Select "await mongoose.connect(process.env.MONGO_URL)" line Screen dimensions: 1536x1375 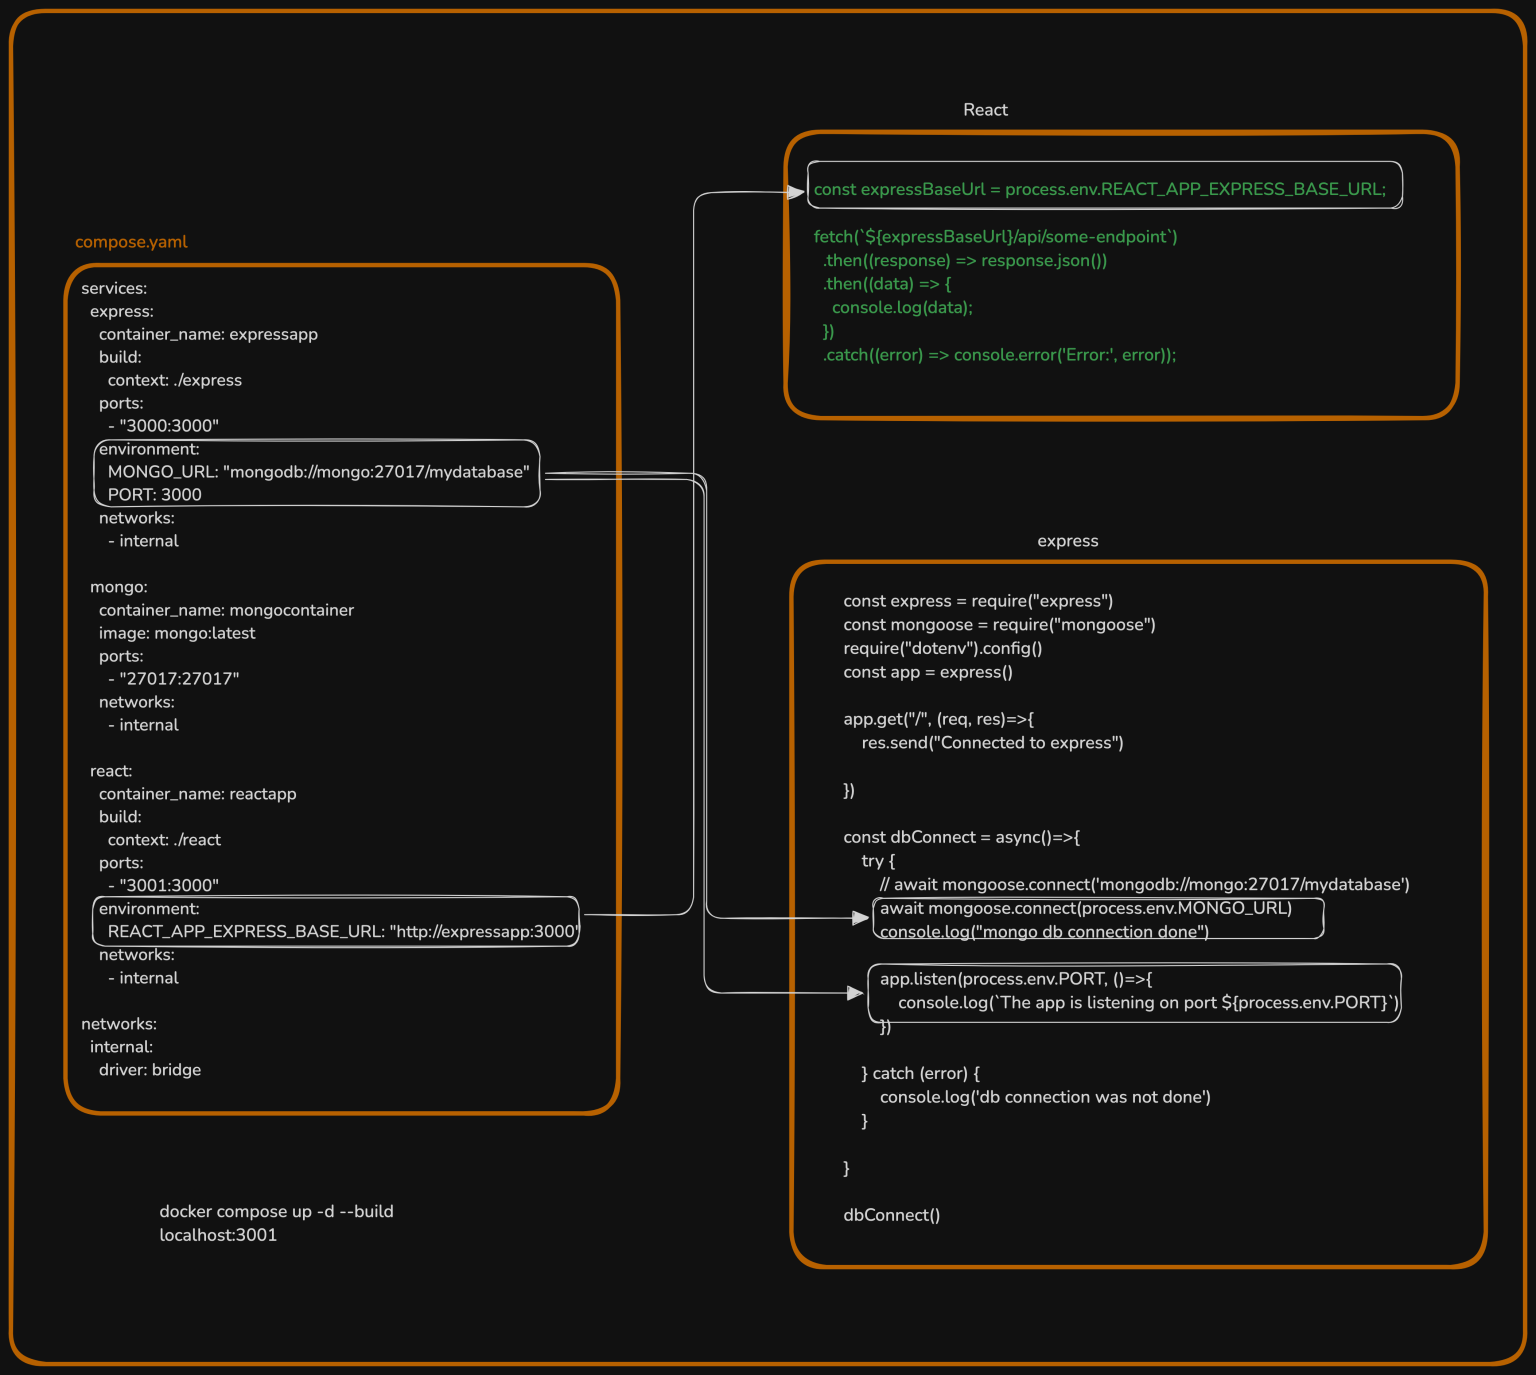coord(1086,908)
